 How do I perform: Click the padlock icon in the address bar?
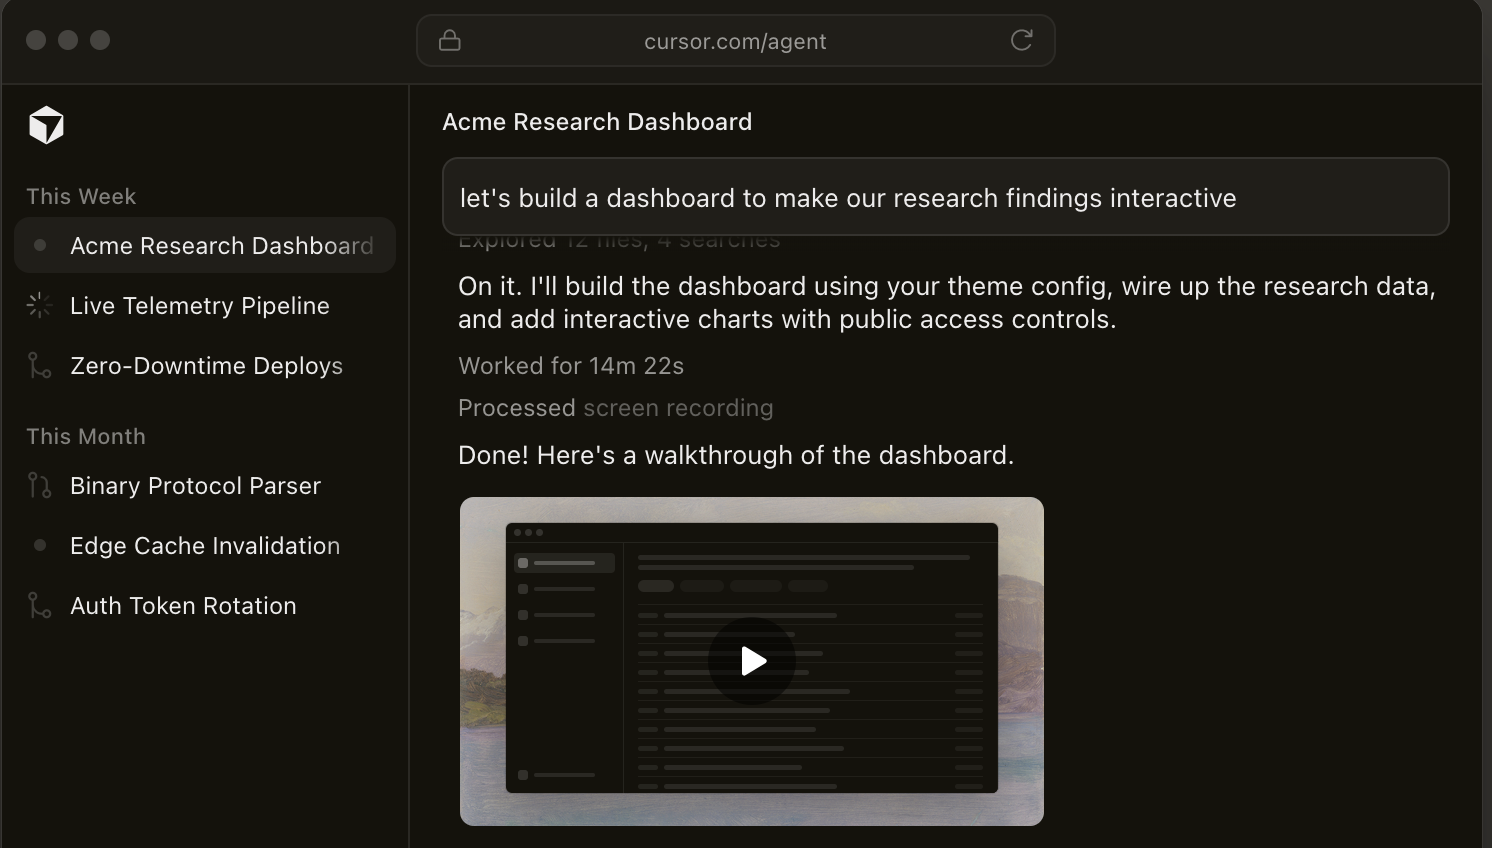tap(449, 40)
